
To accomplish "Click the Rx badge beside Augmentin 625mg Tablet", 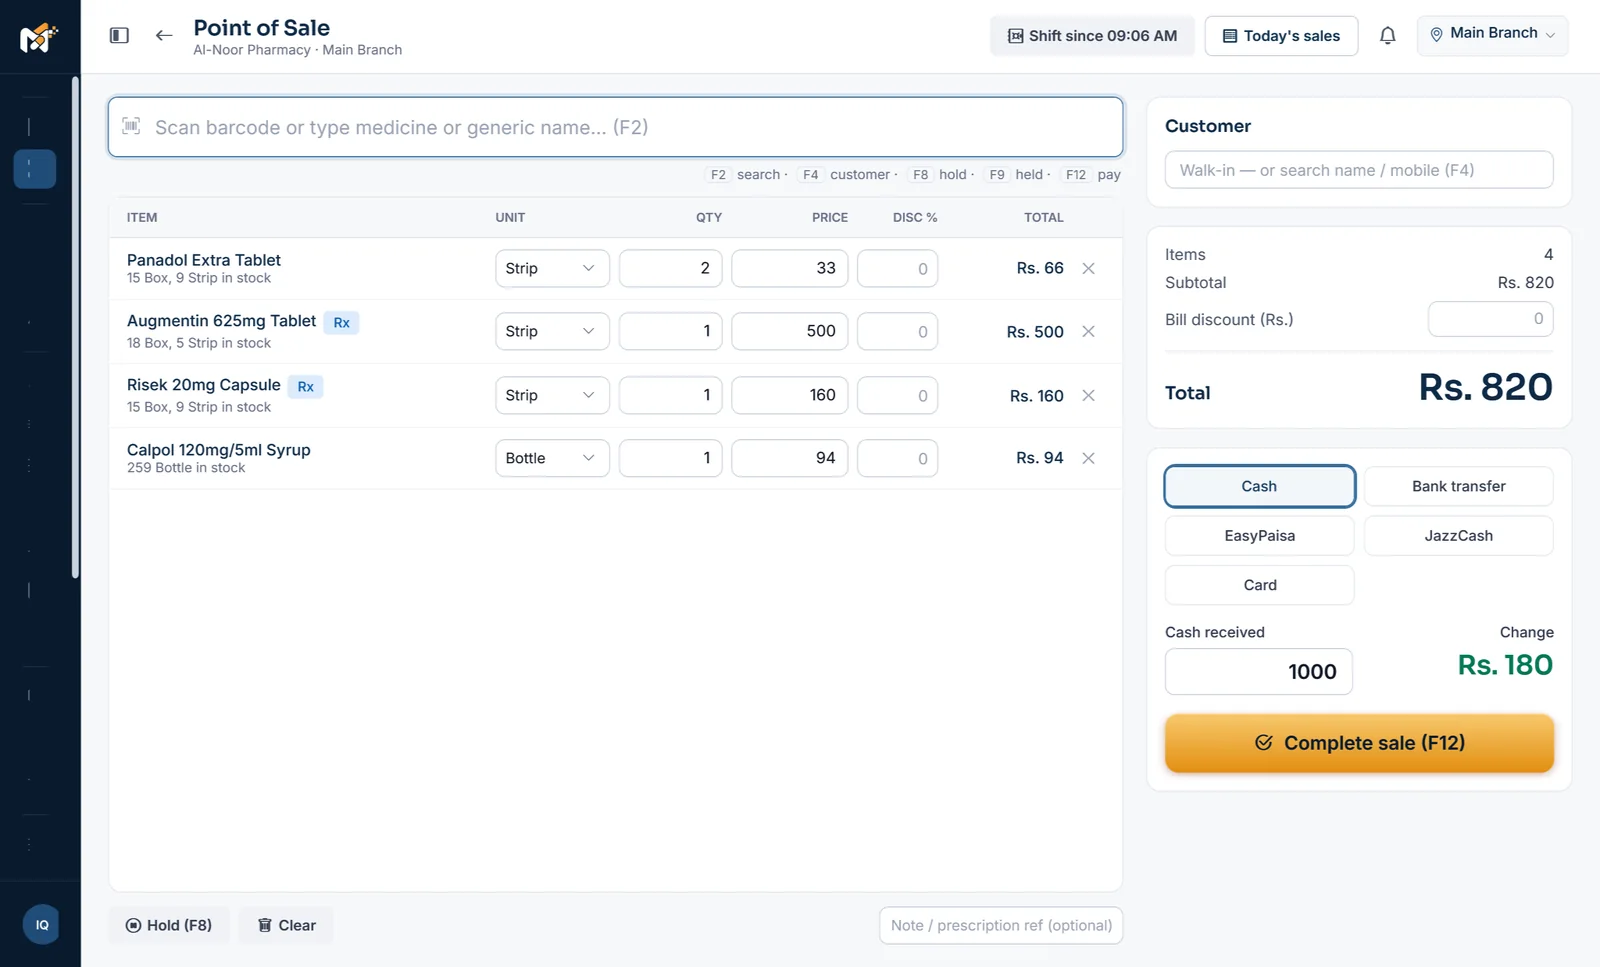I will click(x=341, y=322).
